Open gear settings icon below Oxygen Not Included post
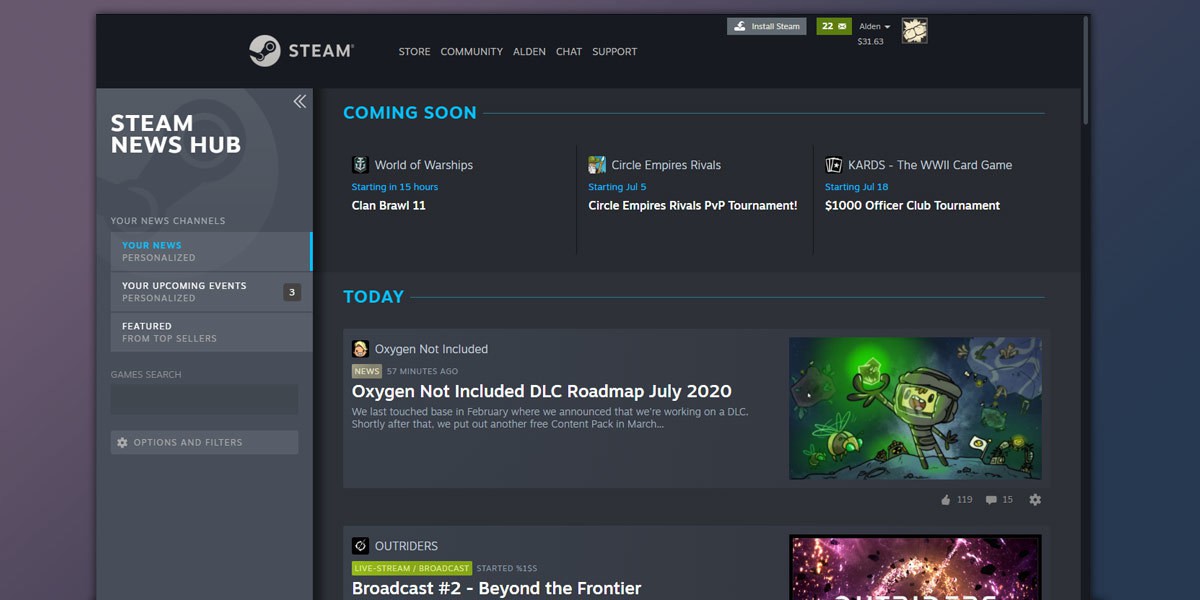Image resolution: width=1200 pixels, height=600 pixels. click(x=1035, y=500)
